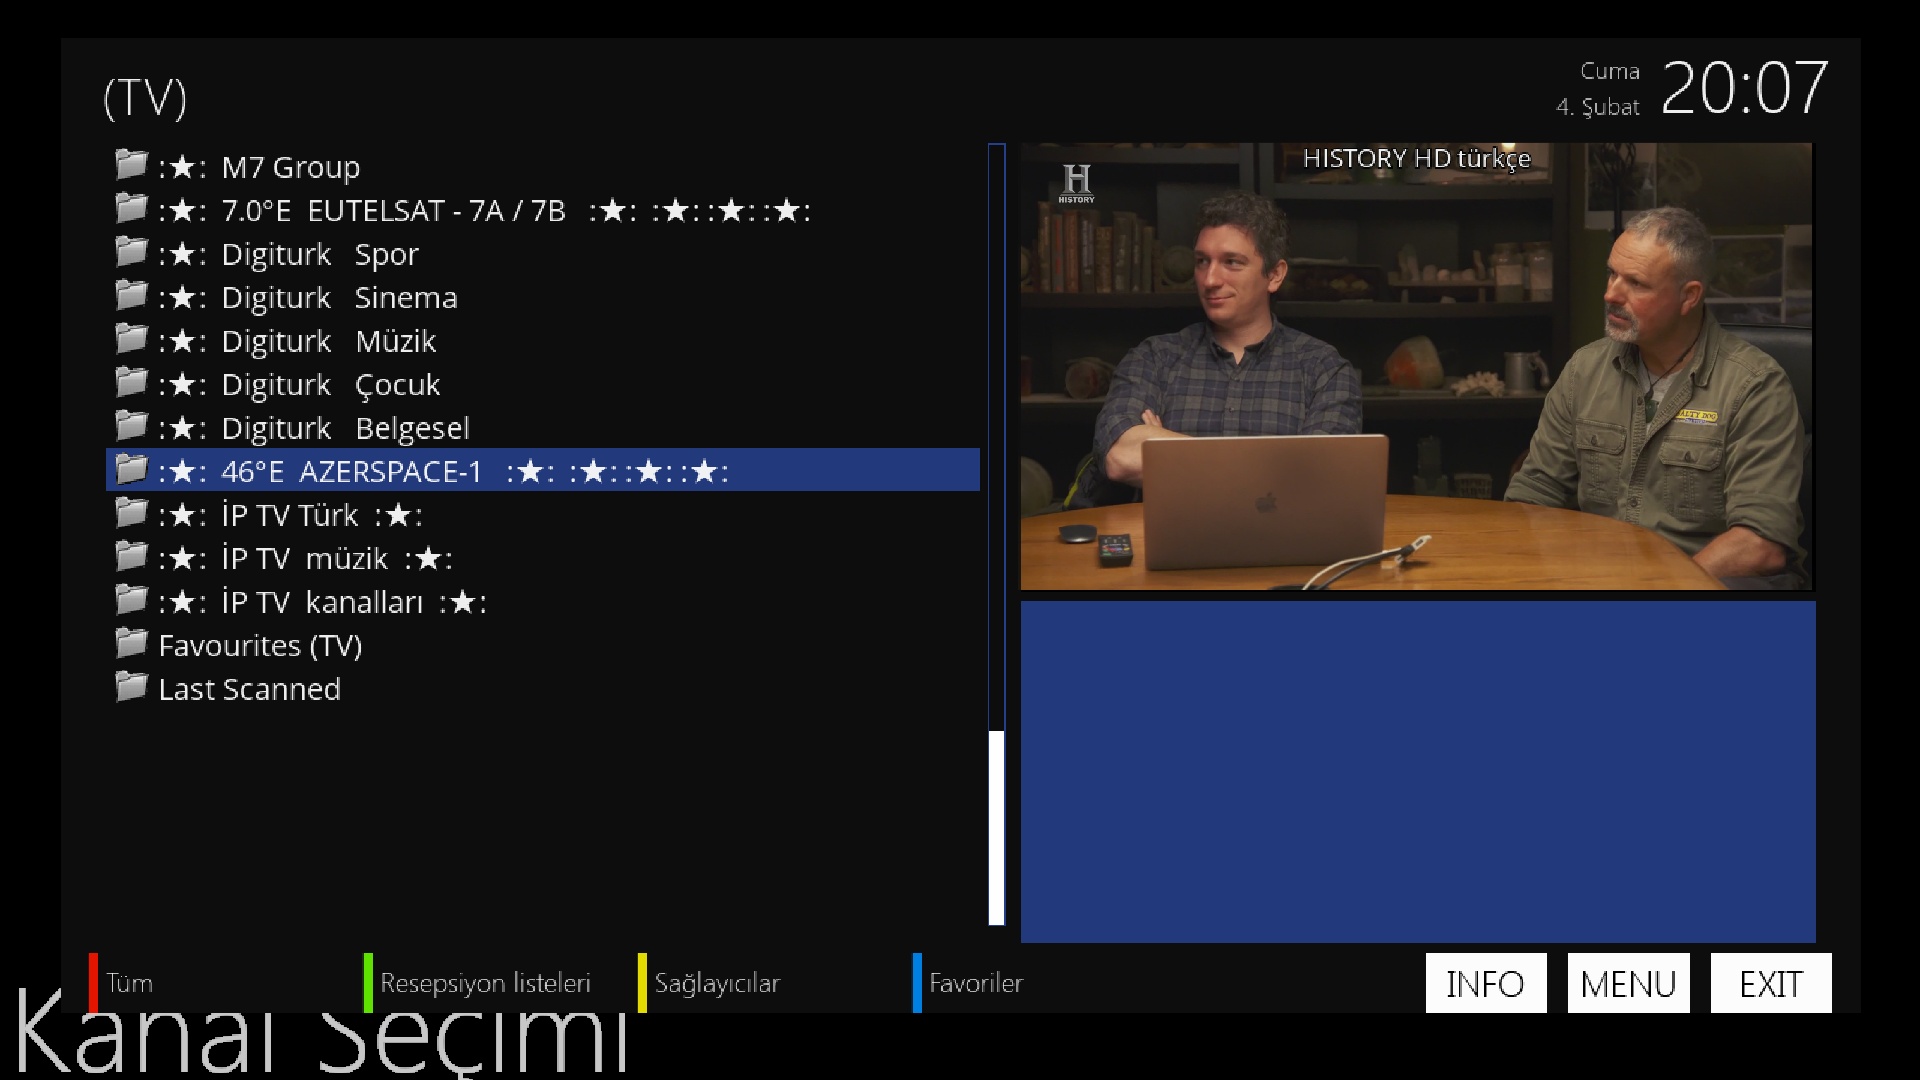Screen dimensions: 1920x1080
Task: Click folder icon of 46°E AZERSPACE-1 row
Action: pyautogui.click(x=131, y=469)
